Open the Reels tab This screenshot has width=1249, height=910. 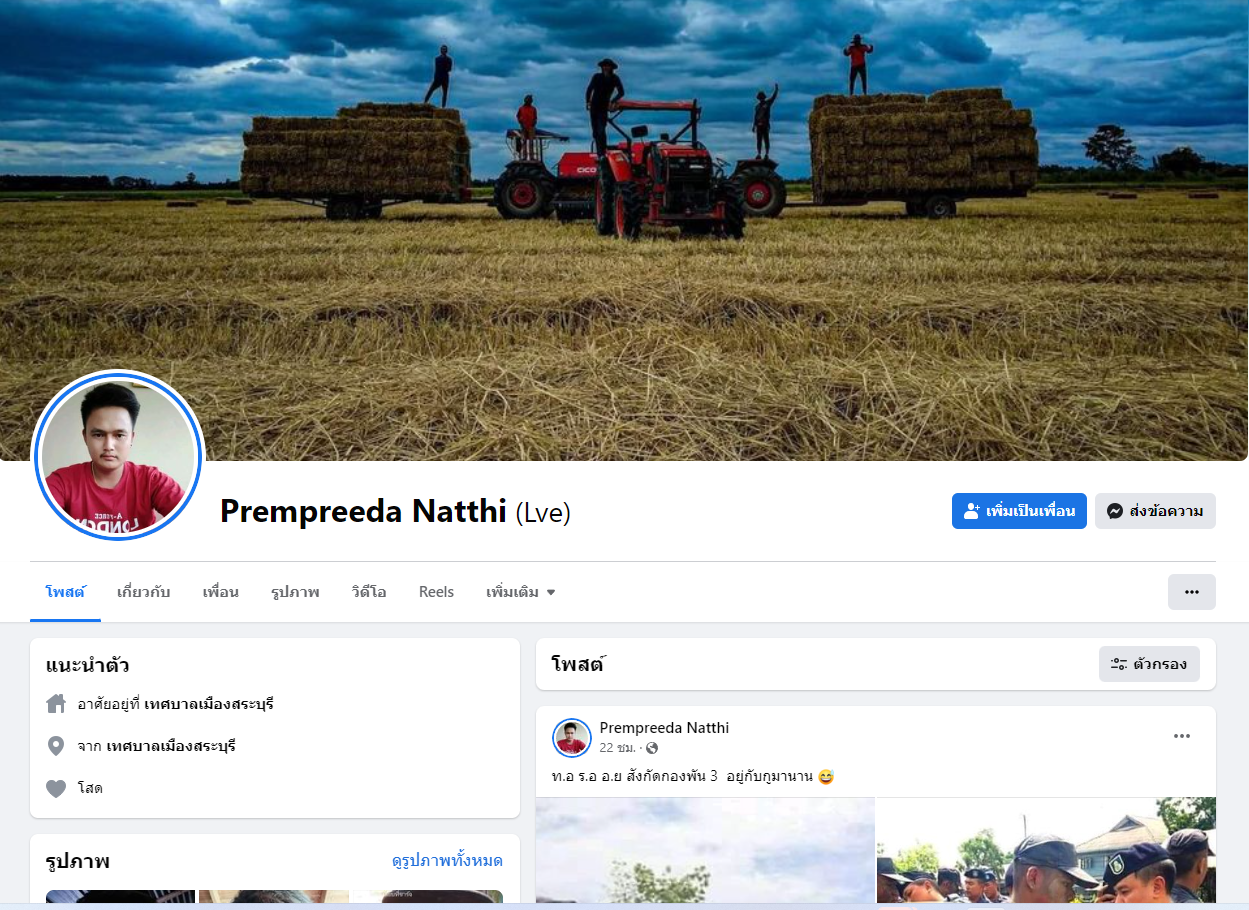pyautogui.click(x=436, y=592)
